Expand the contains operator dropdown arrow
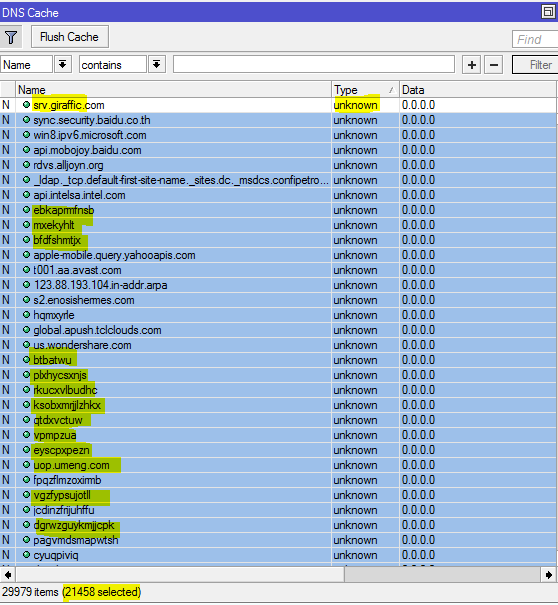Screen dimensions: 558x605 (x=157, y=64)
